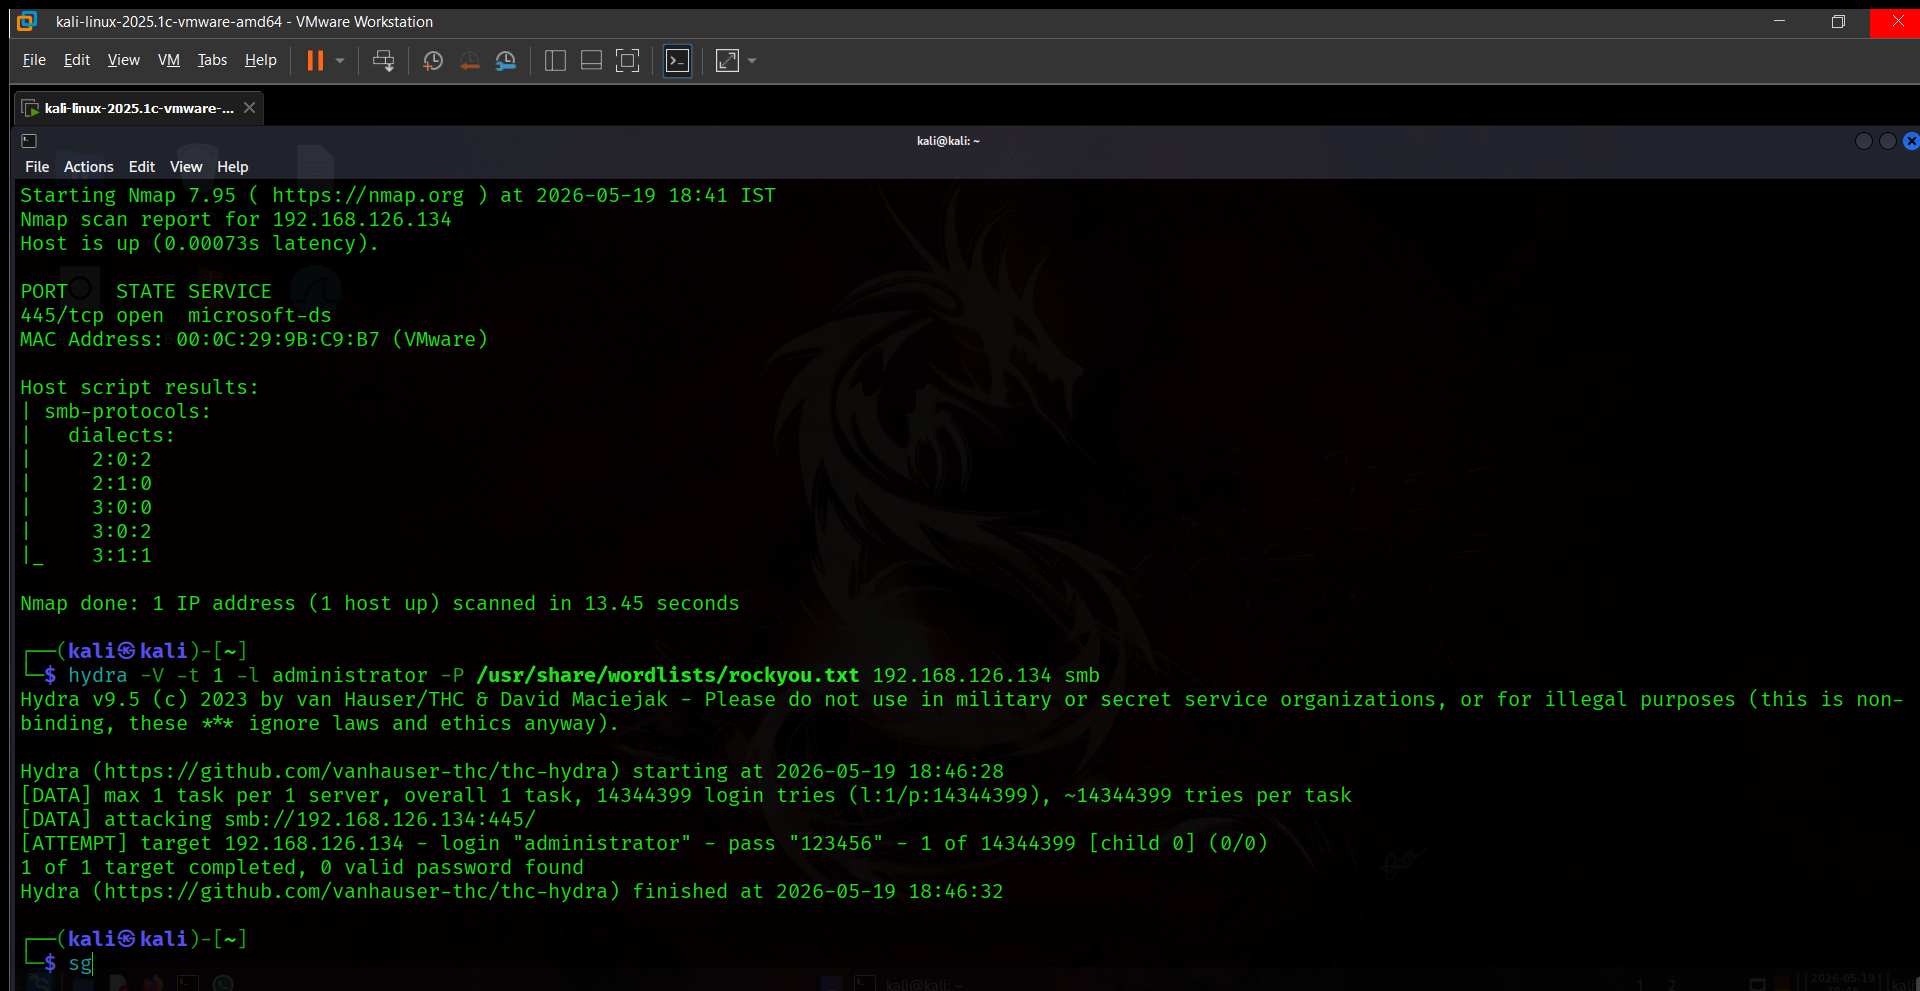Viewport: 1920px width, 991px height.
Task: Pause the virtual machine
Action: 315,61
